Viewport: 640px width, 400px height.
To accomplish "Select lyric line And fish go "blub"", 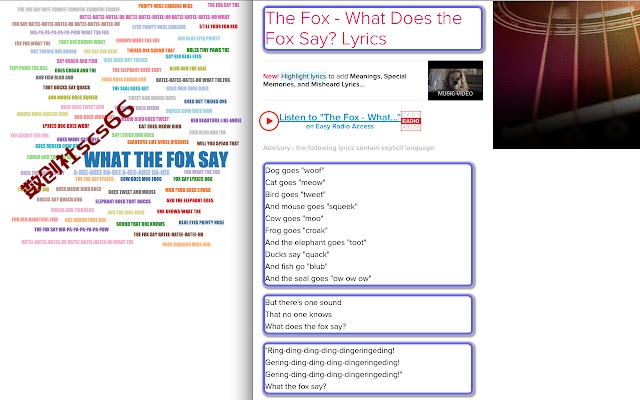I will [296, 266].
